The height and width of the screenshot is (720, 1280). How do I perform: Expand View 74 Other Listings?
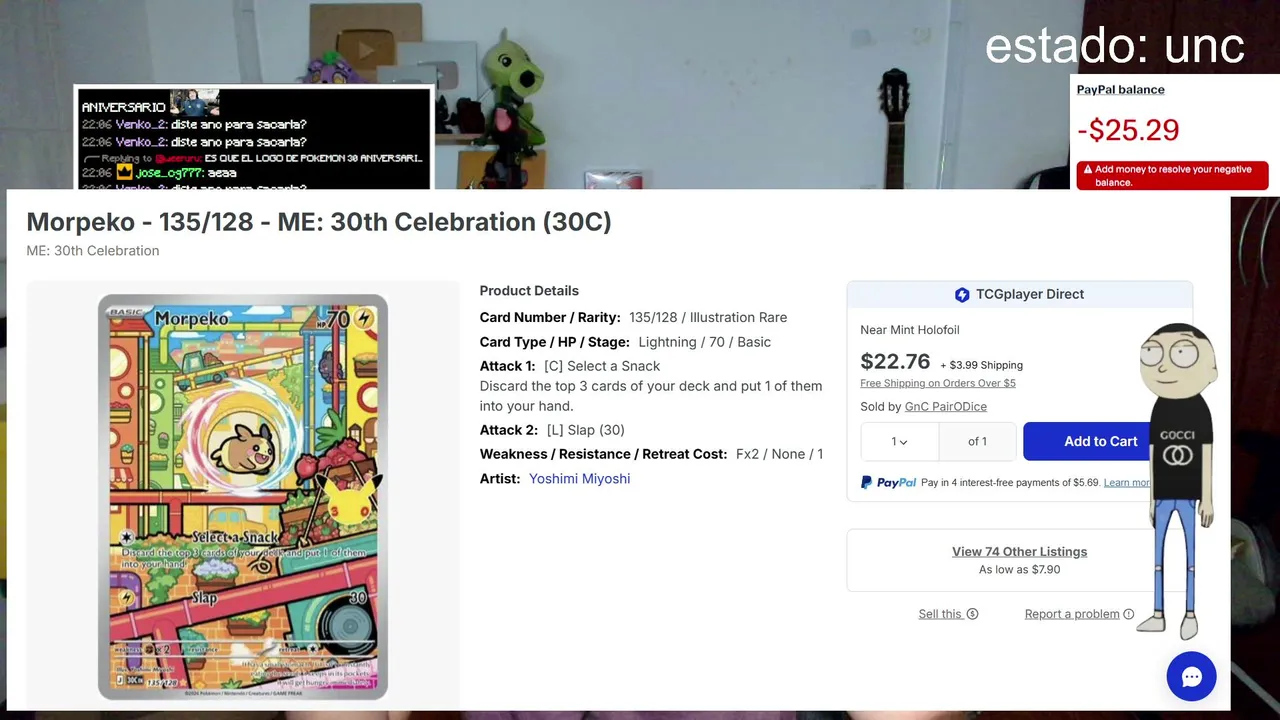[x=1019, y=551]
